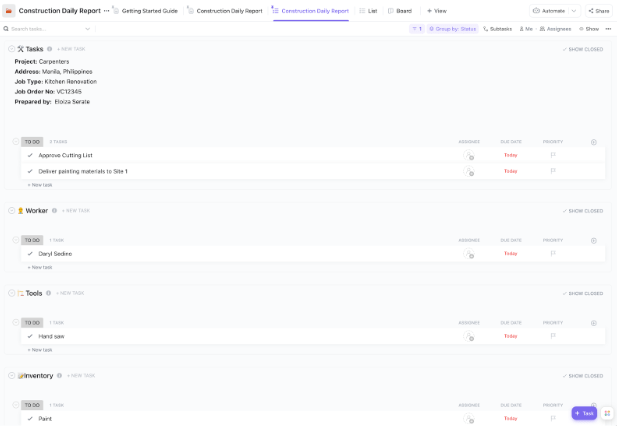Switch to the List view tab
Screen dimensions: 617x427
tap(368, 11)
